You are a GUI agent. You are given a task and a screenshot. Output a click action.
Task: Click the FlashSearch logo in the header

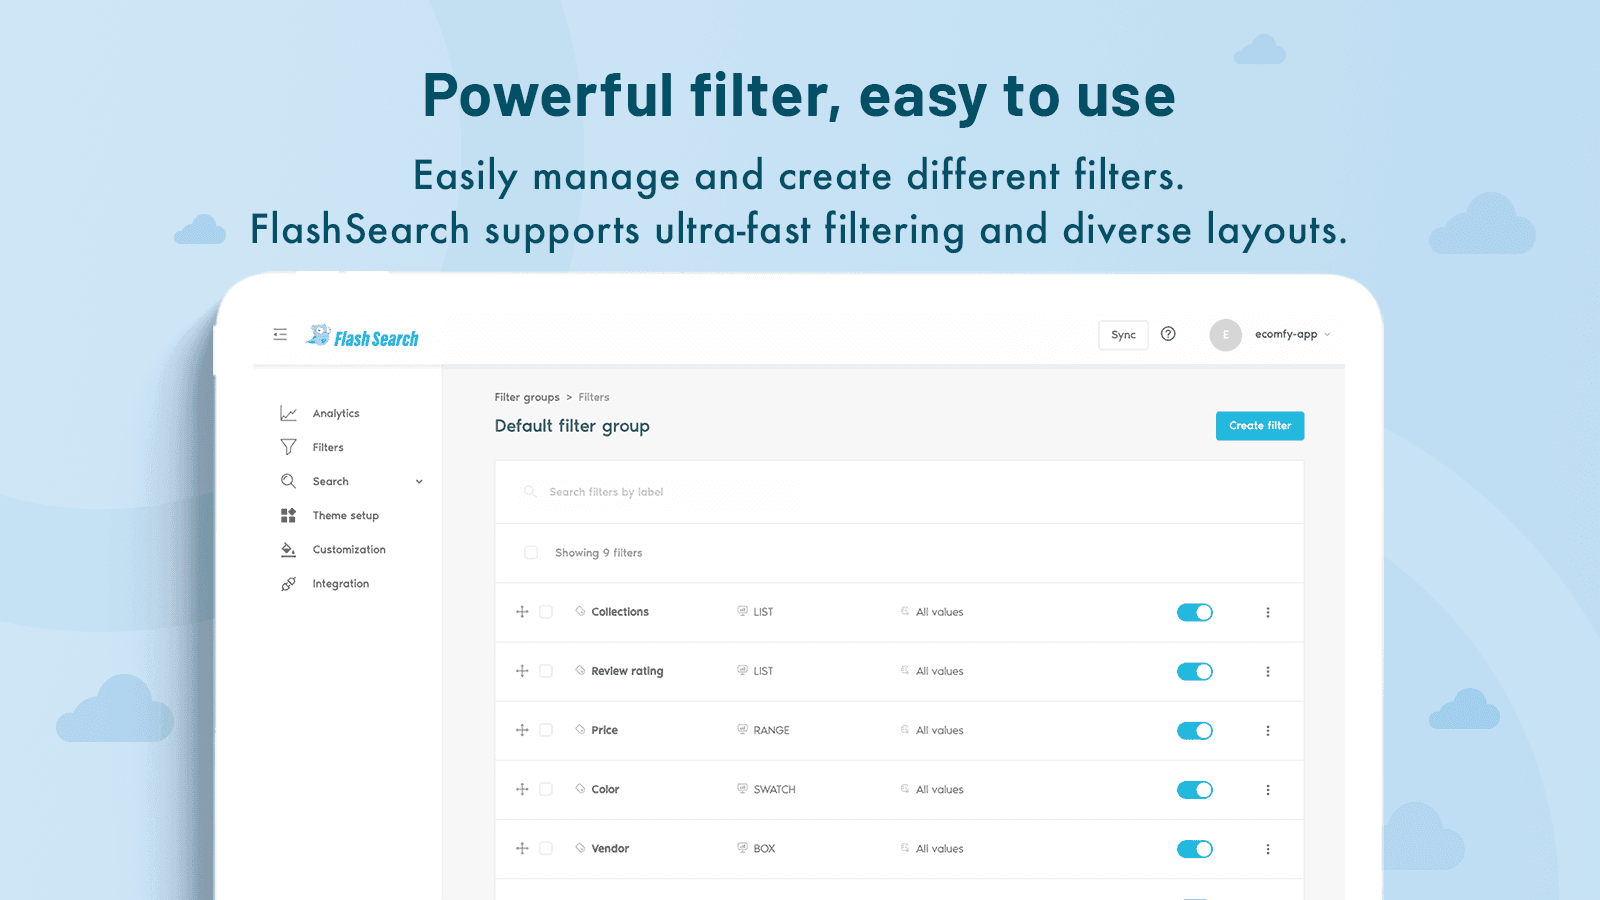[363, 335]
